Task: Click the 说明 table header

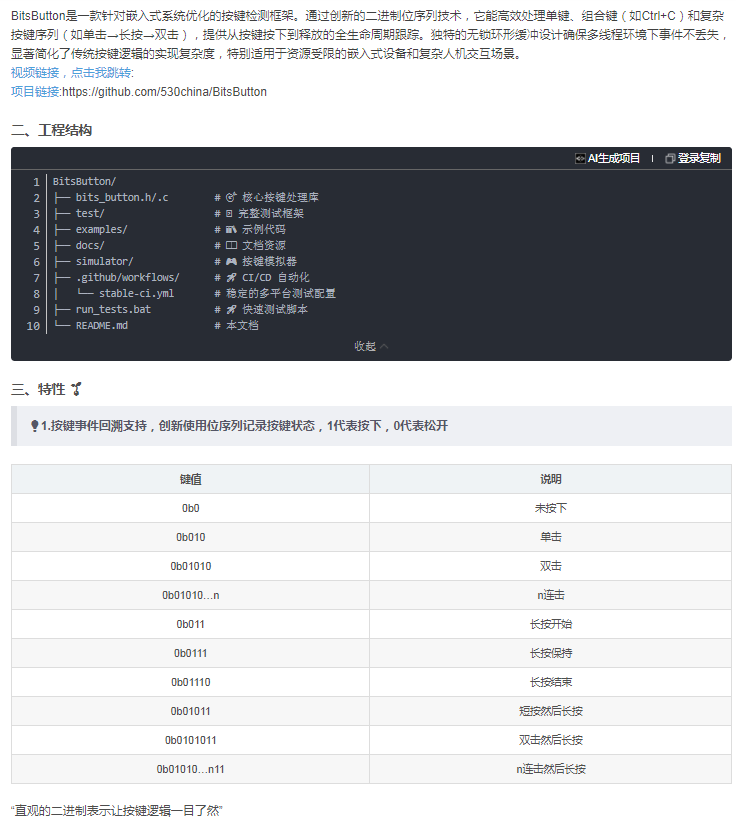Action: (550, 479)
